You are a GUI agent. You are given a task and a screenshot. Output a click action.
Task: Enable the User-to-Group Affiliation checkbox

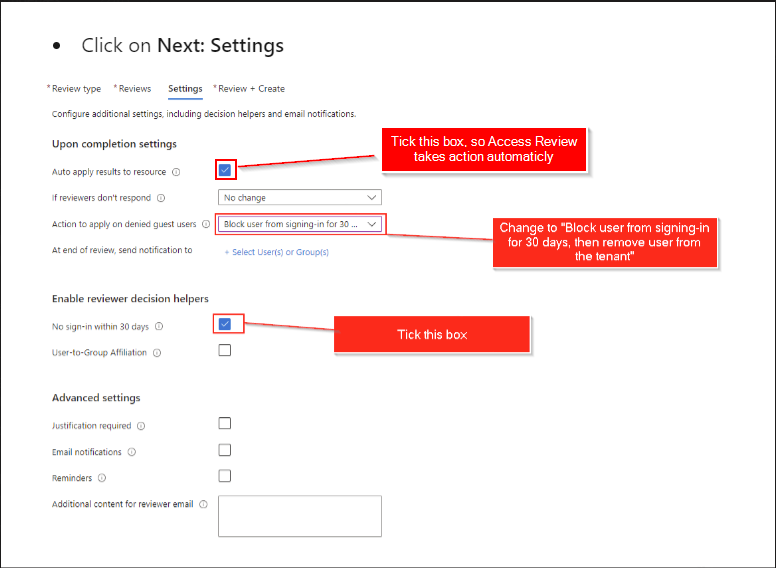click(225, 350)
